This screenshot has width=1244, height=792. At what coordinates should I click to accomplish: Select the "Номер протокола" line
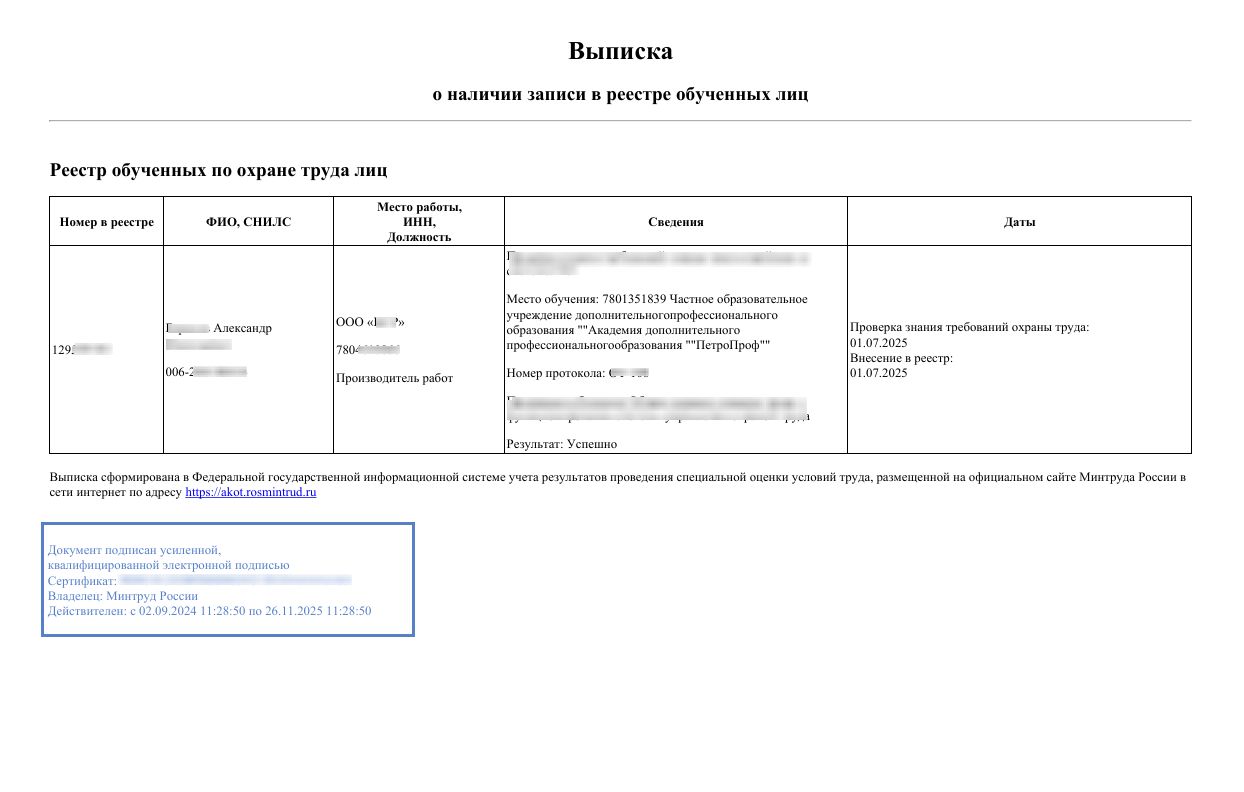(x=578, y=373)
